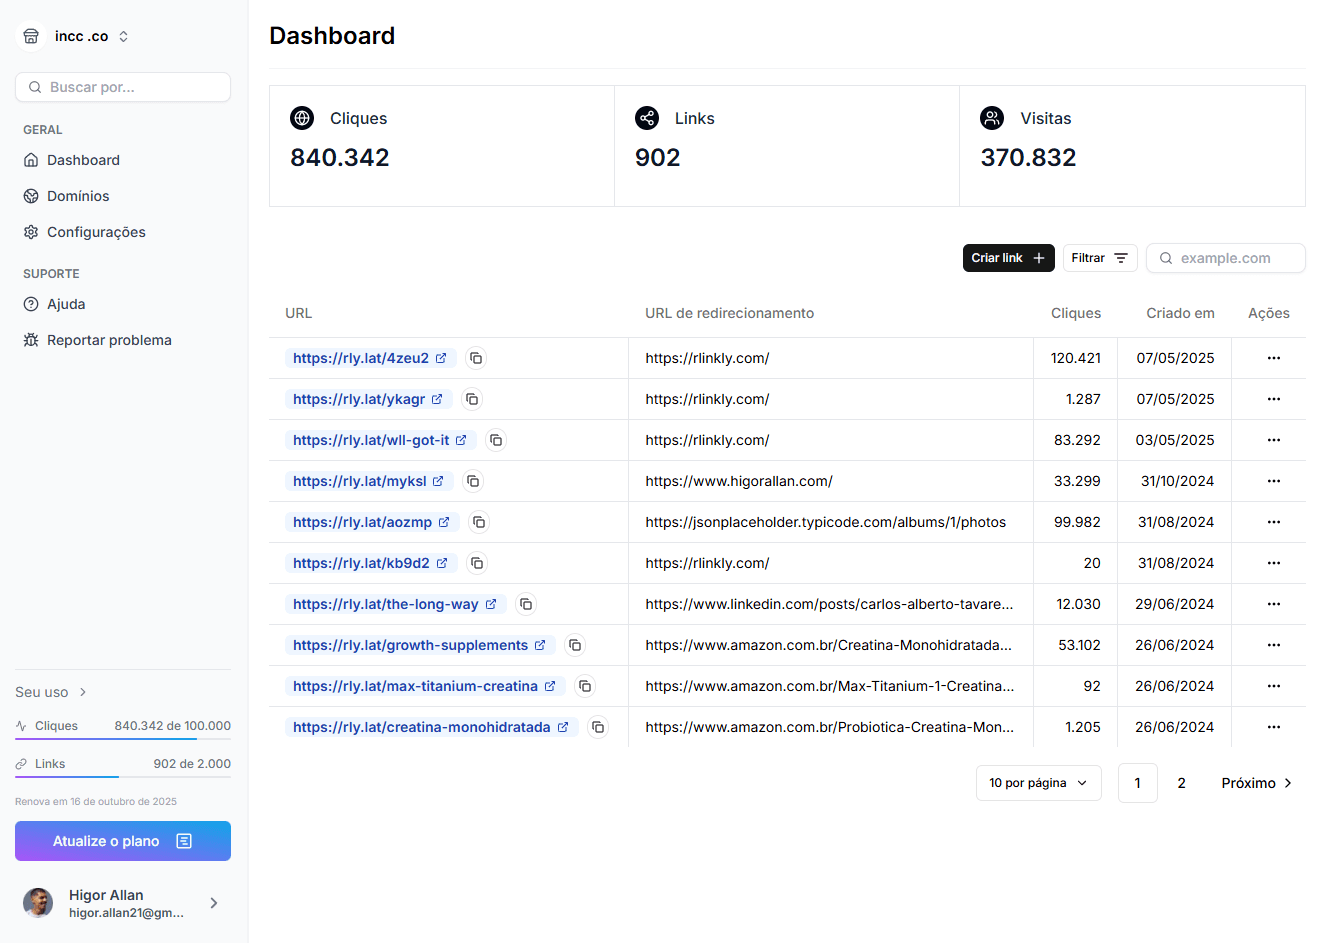Image resolution: width=1322 pixels, height=943 pixels.
Task: Click the Configurações gear icon
Action: (31, 231)
